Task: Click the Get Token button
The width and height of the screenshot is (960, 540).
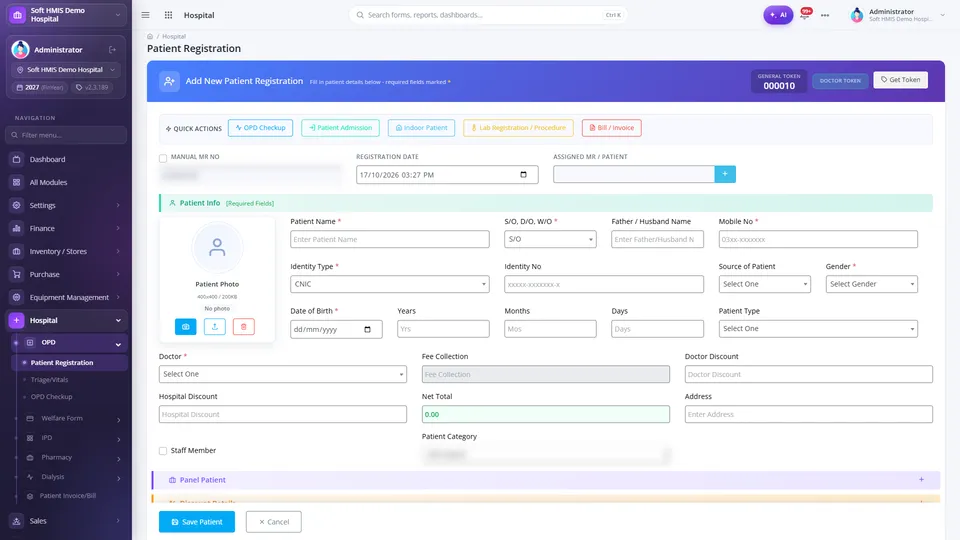Action: [x=901, y=80]
